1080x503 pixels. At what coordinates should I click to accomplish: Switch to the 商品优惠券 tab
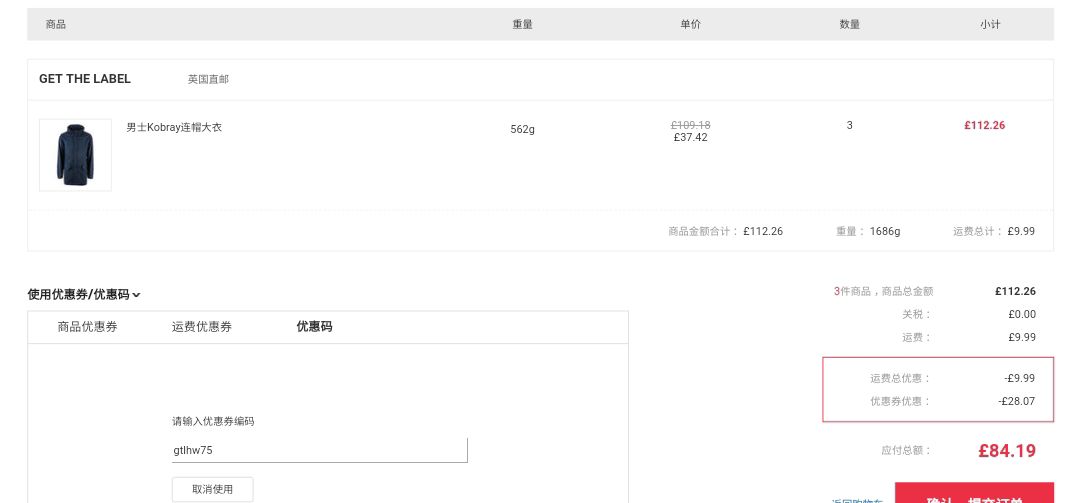click(87, 327)
